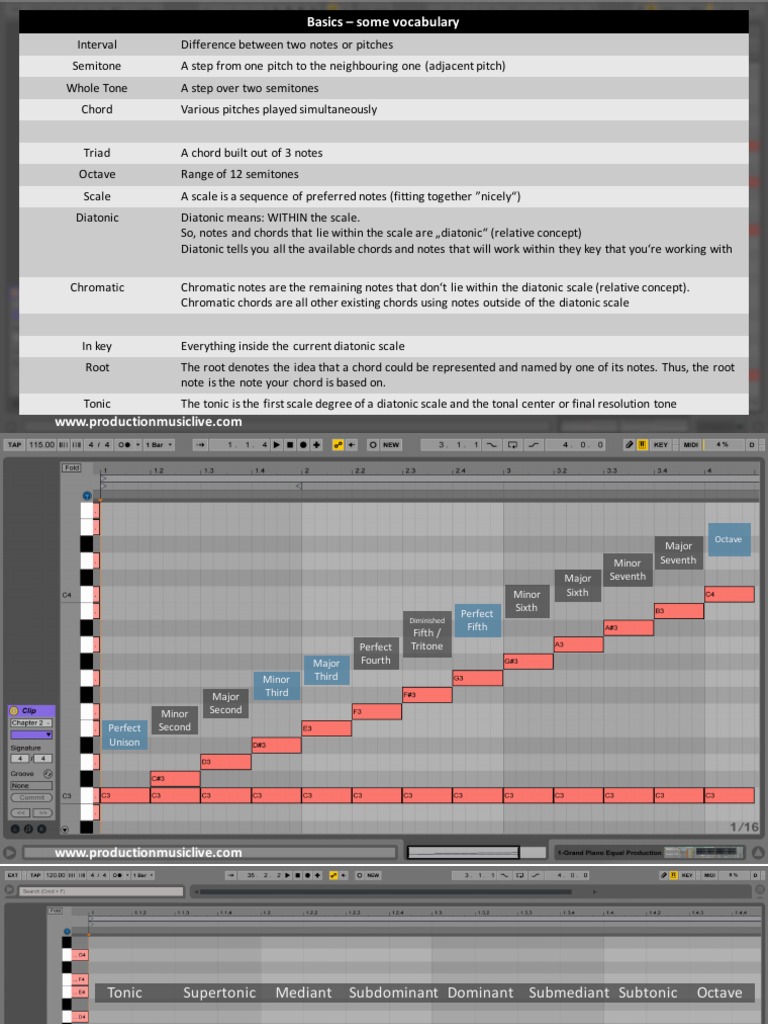
Task: Show the Envelopes box via E icon
Action: coord(41,829)
